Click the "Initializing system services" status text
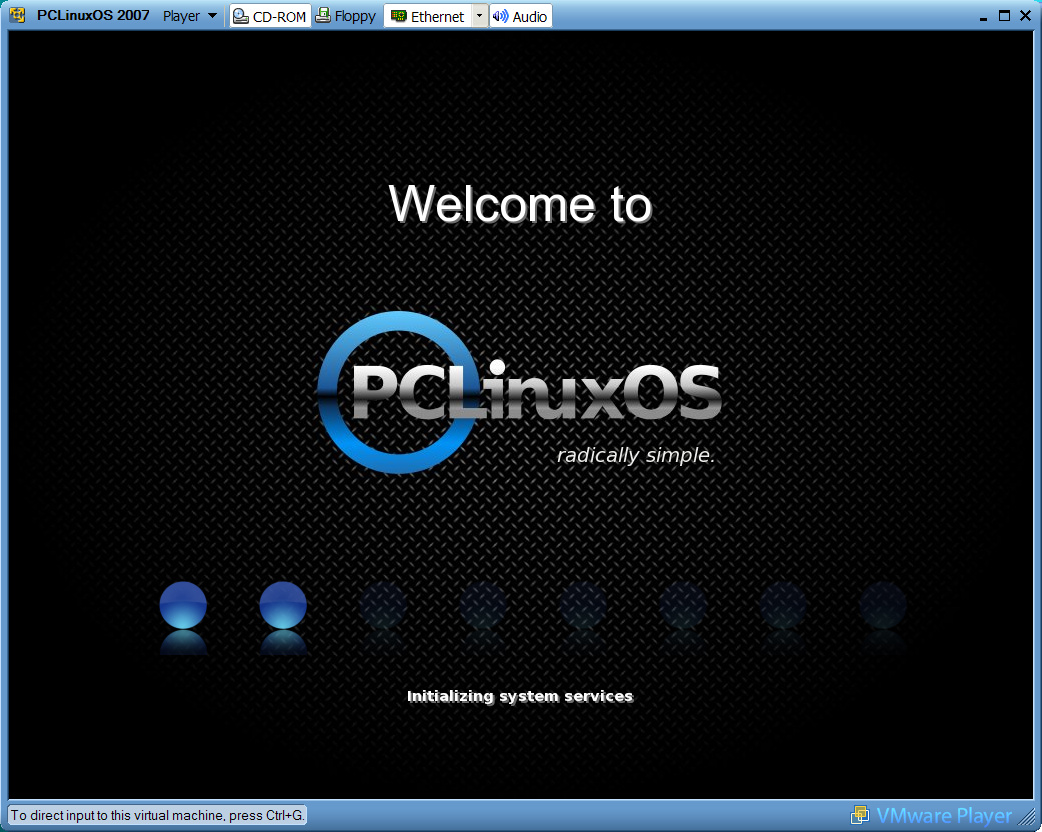 coord(520,696)
